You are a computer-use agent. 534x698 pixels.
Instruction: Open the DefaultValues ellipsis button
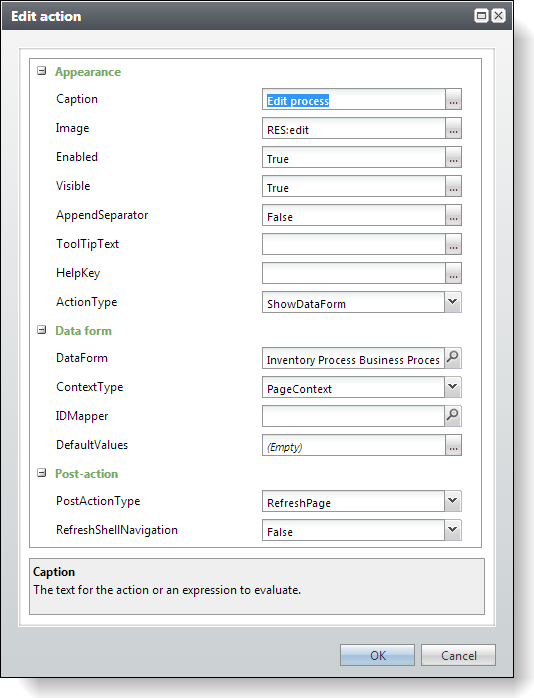(x=453, y=445)
